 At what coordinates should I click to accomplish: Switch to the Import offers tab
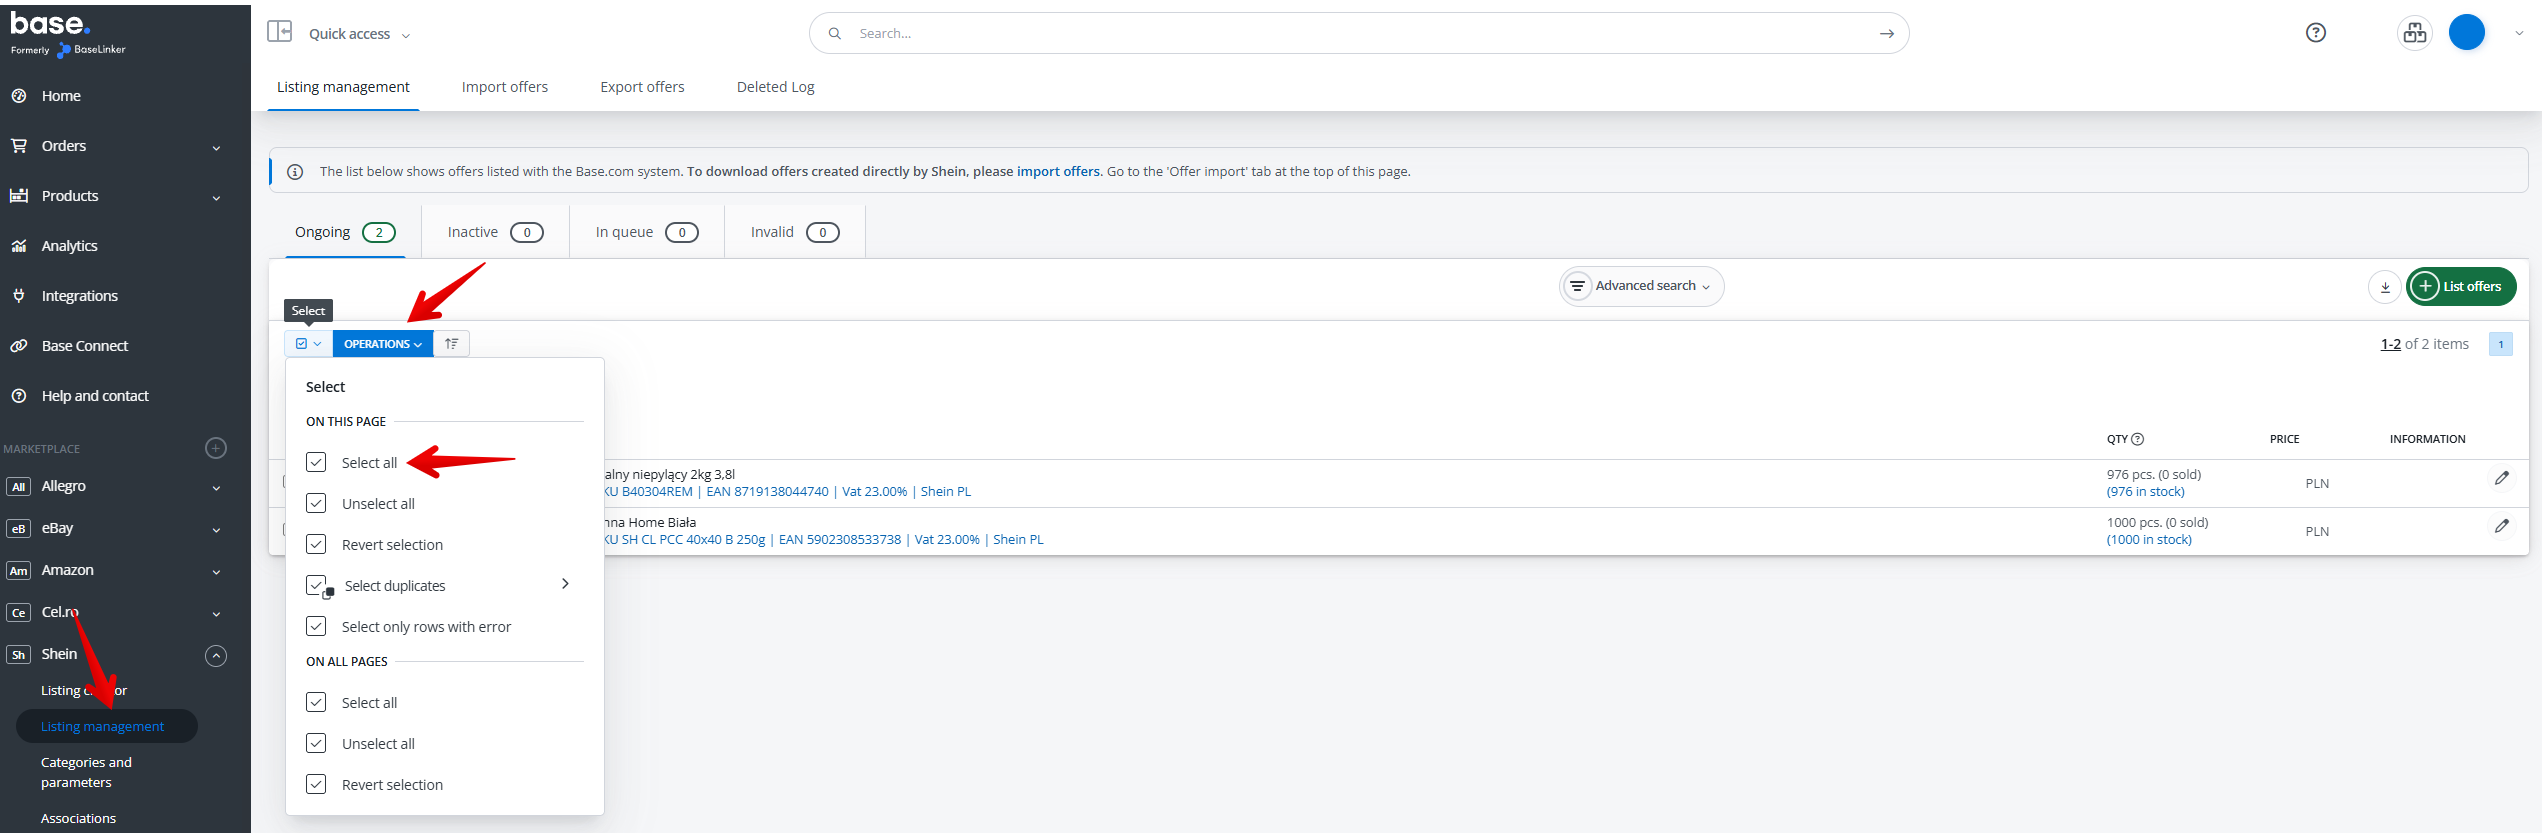(504, 87)
